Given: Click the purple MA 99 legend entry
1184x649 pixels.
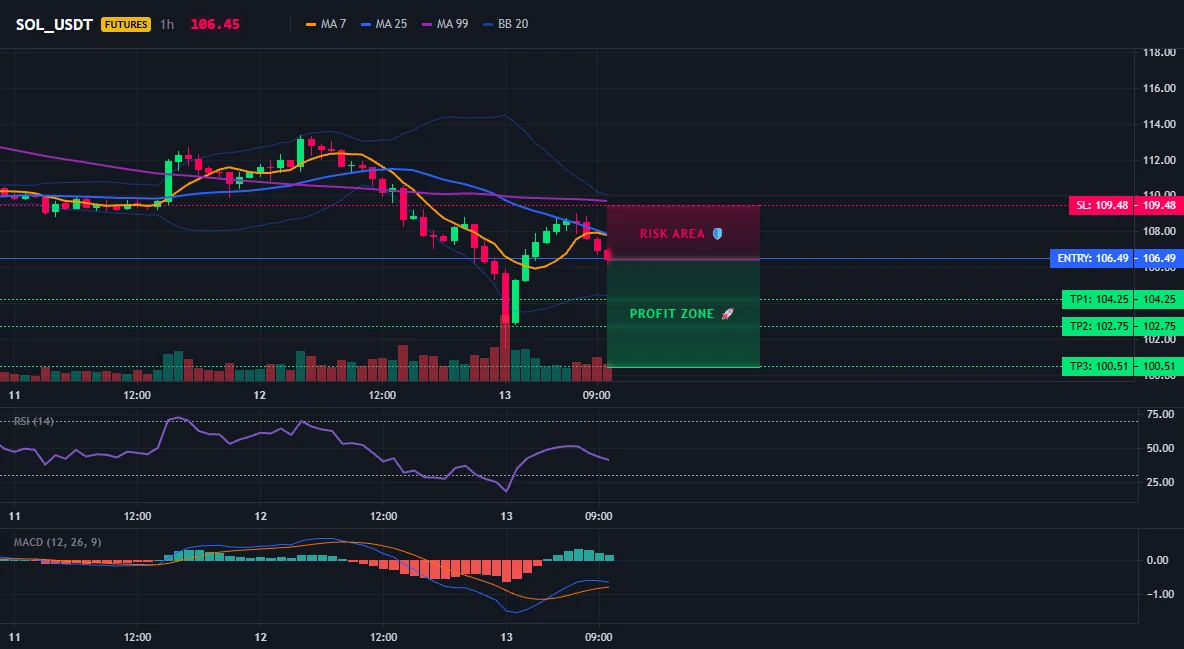Looking at the screenshot, I should pyautogui.click(x=445, y=24).
